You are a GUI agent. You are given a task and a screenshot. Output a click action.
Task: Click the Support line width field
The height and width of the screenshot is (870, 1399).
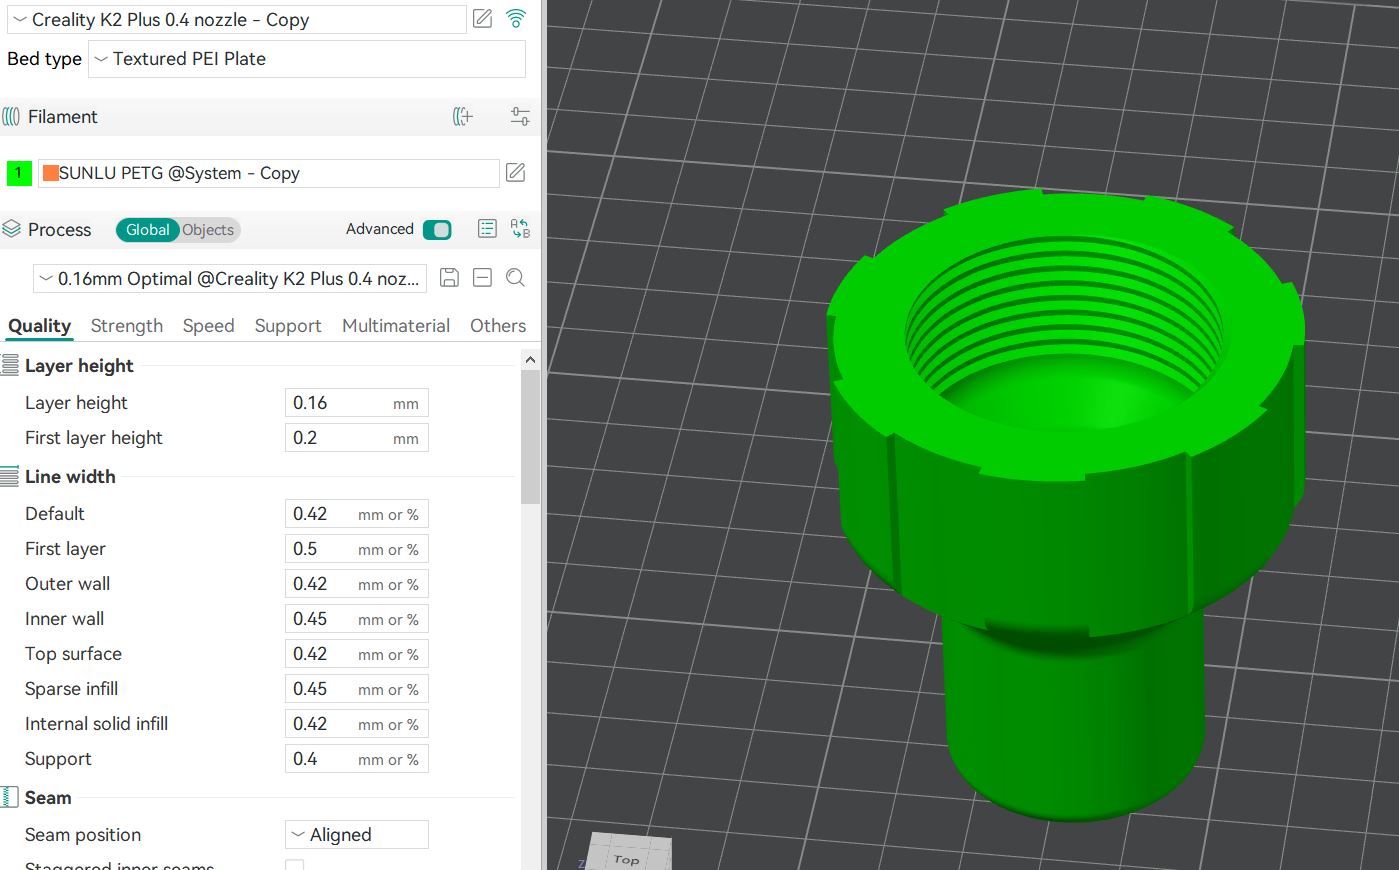click(x=357, y=759)
